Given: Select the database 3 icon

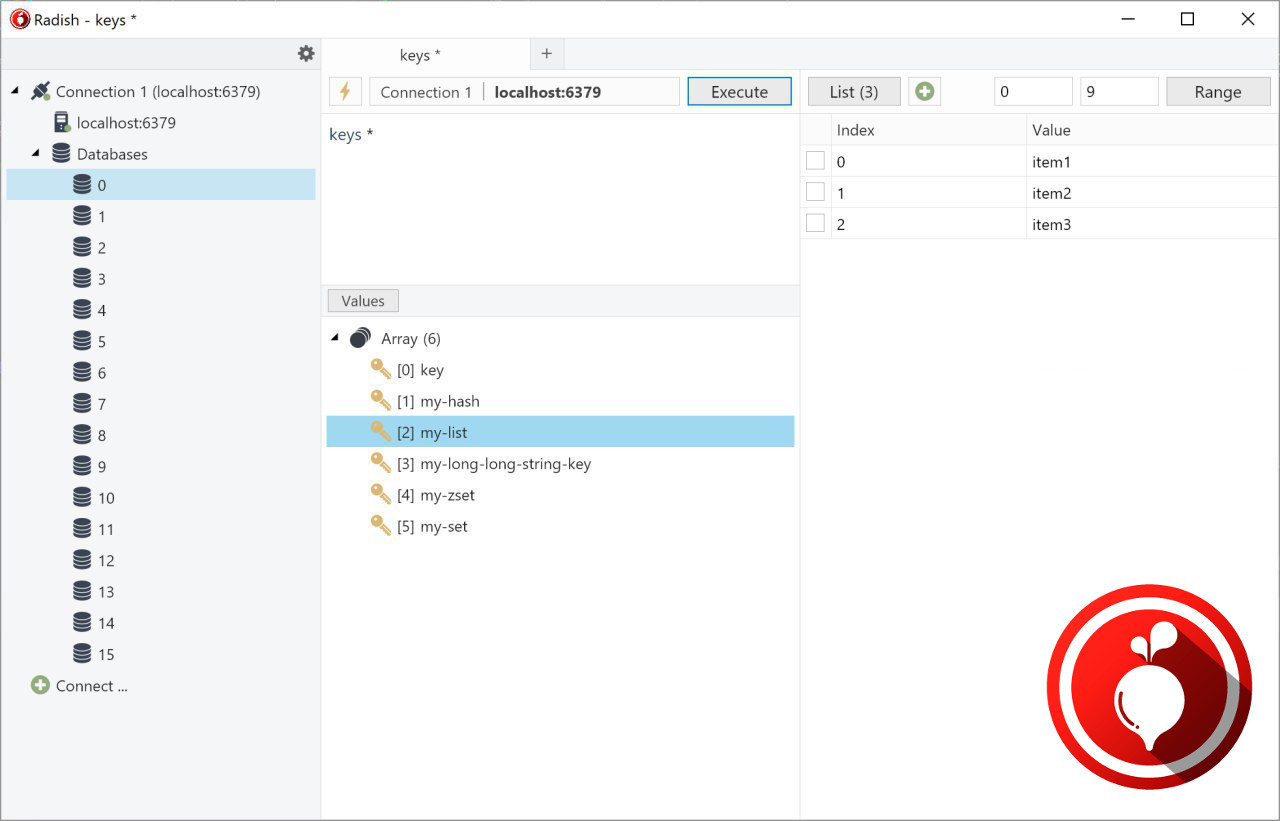Looking at the screenshot, I should 82,279.
